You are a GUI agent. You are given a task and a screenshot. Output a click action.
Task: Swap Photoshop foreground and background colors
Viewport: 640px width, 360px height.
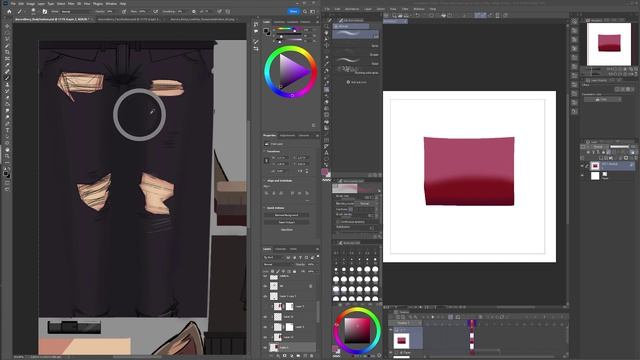[9, 168]
